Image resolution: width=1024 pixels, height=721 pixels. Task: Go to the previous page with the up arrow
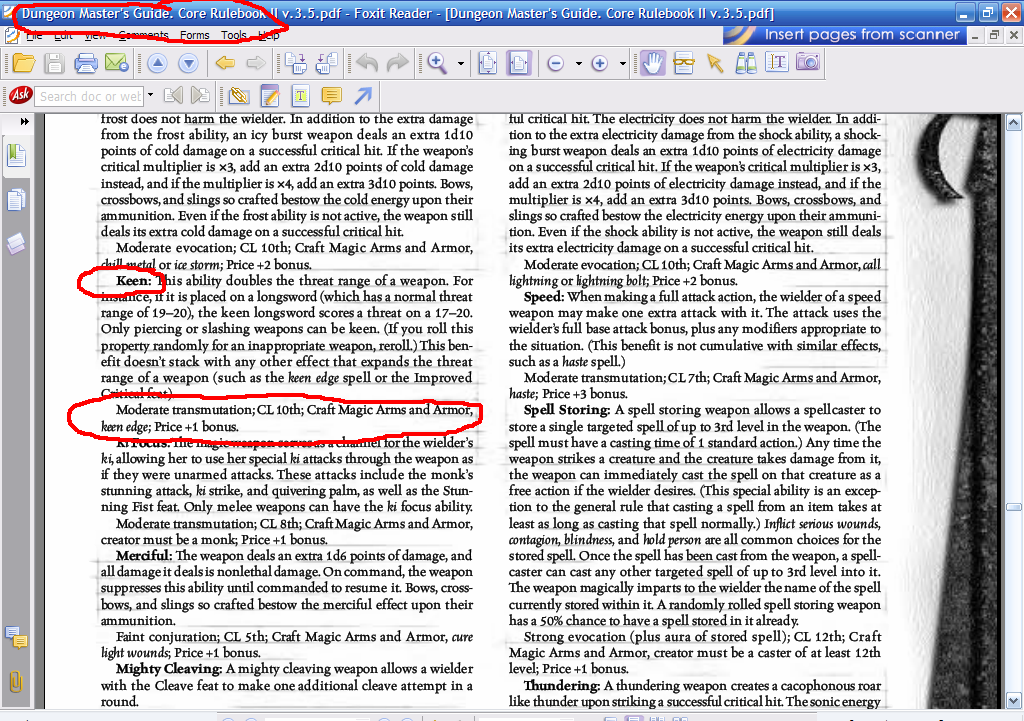(x=157, y=63)
